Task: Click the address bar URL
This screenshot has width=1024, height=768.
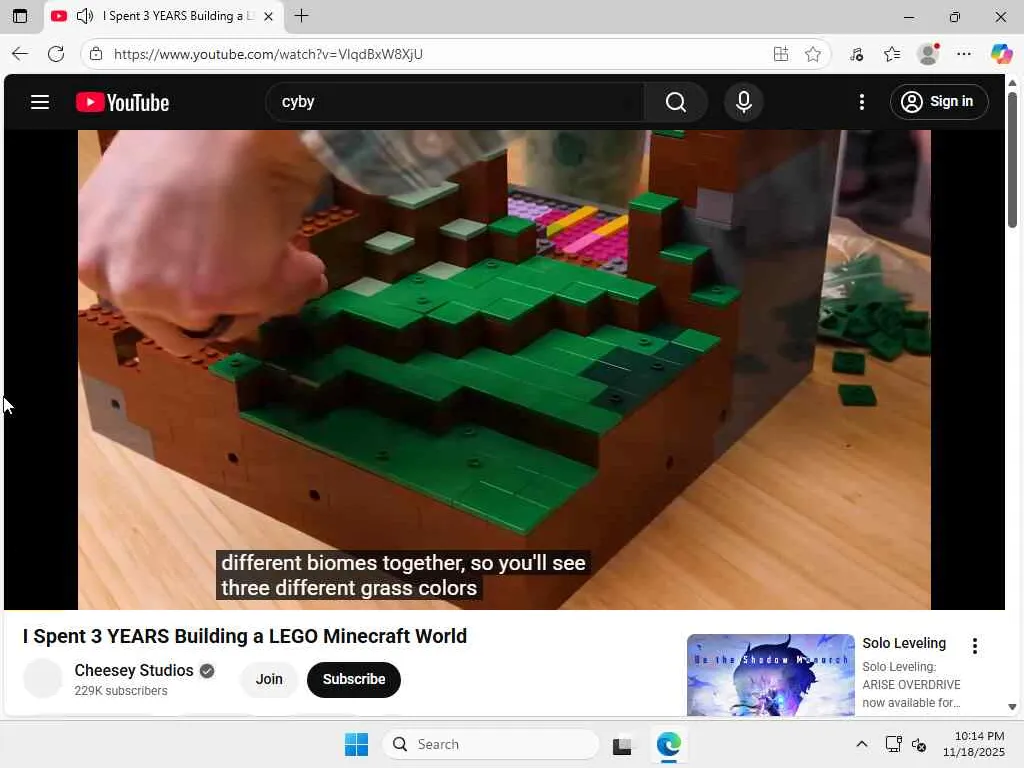Action: pos(268,54)
